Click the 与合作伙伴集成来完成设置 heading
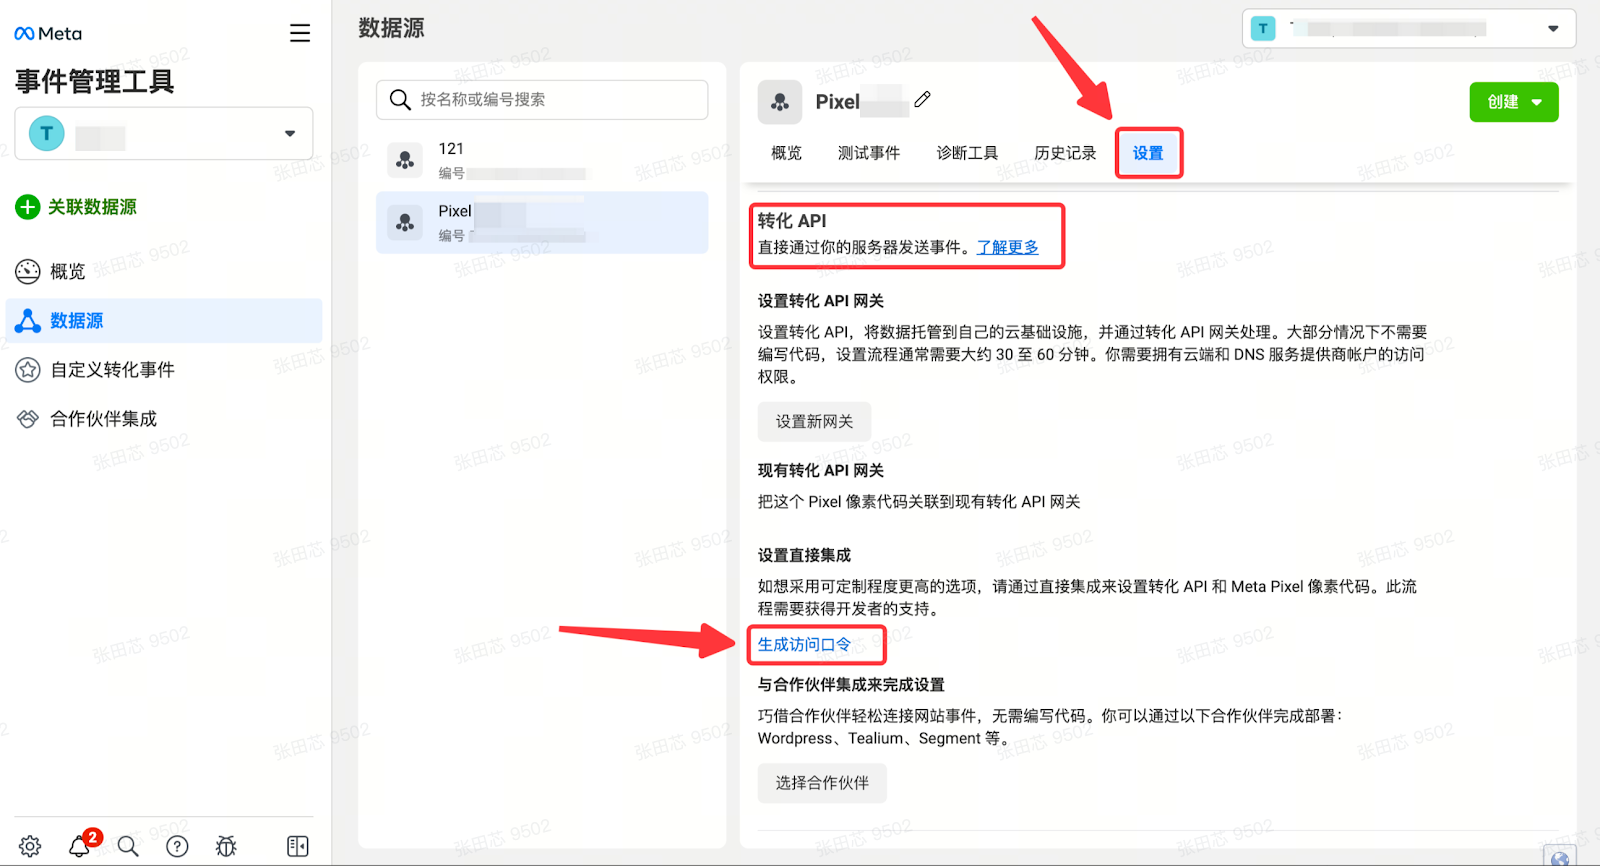Screen dimensions: 1600x866 click(x=851, y=685)
